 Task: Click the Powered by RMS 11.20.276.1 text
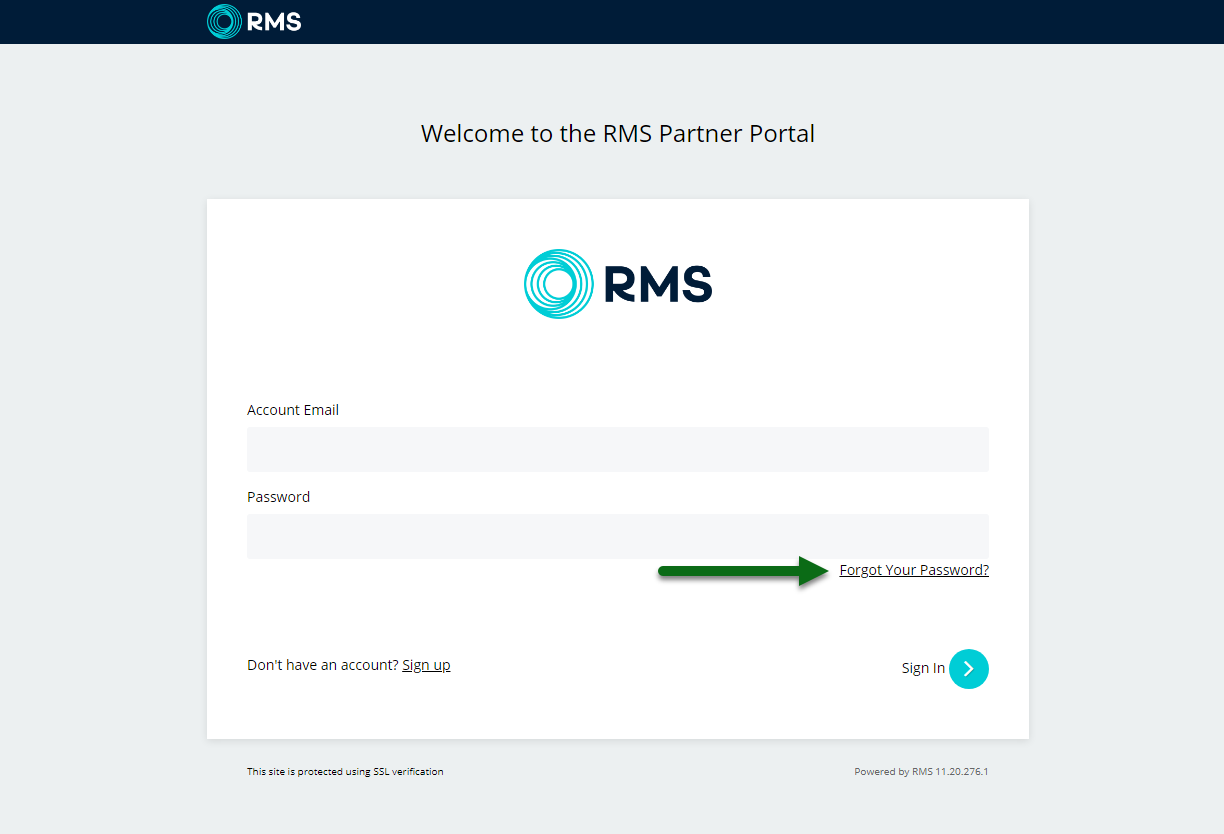[x=921, y=772]
